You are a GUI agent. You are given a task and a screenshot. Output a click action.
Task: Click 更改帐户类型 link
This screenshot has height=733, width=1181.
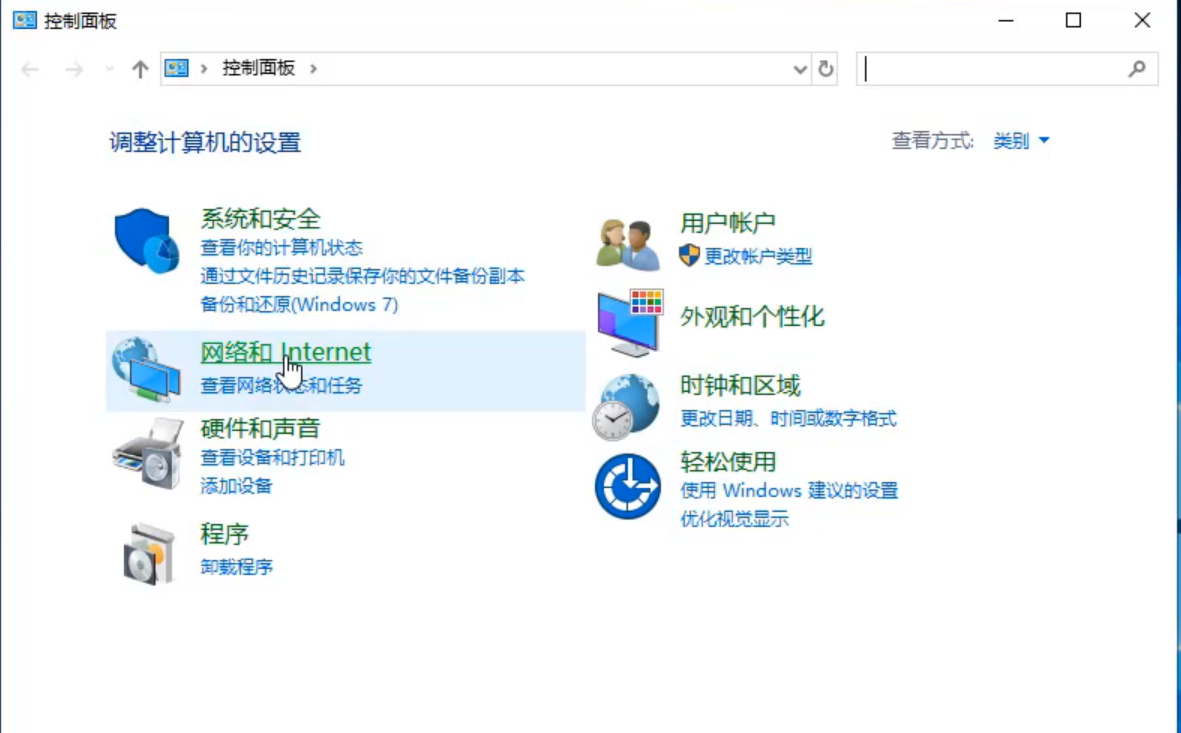(x=758, y=257)
